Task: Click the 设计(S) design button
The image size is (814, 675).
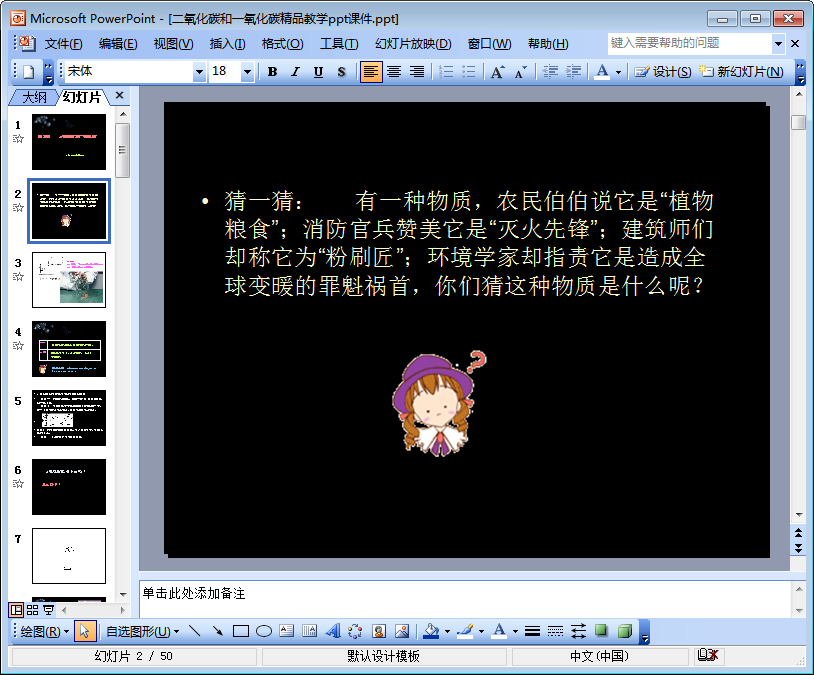Action: pos(662,72)
